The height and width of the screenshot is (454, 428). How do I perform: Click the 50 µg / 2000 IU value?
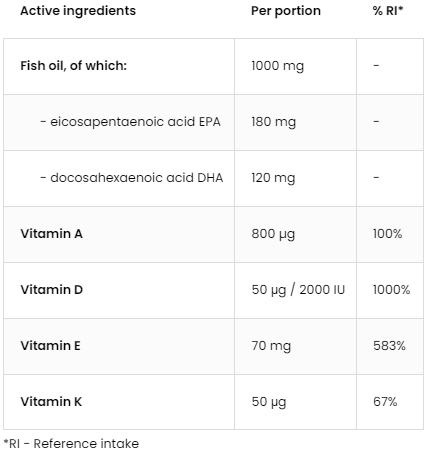click(x=298, y=290)
